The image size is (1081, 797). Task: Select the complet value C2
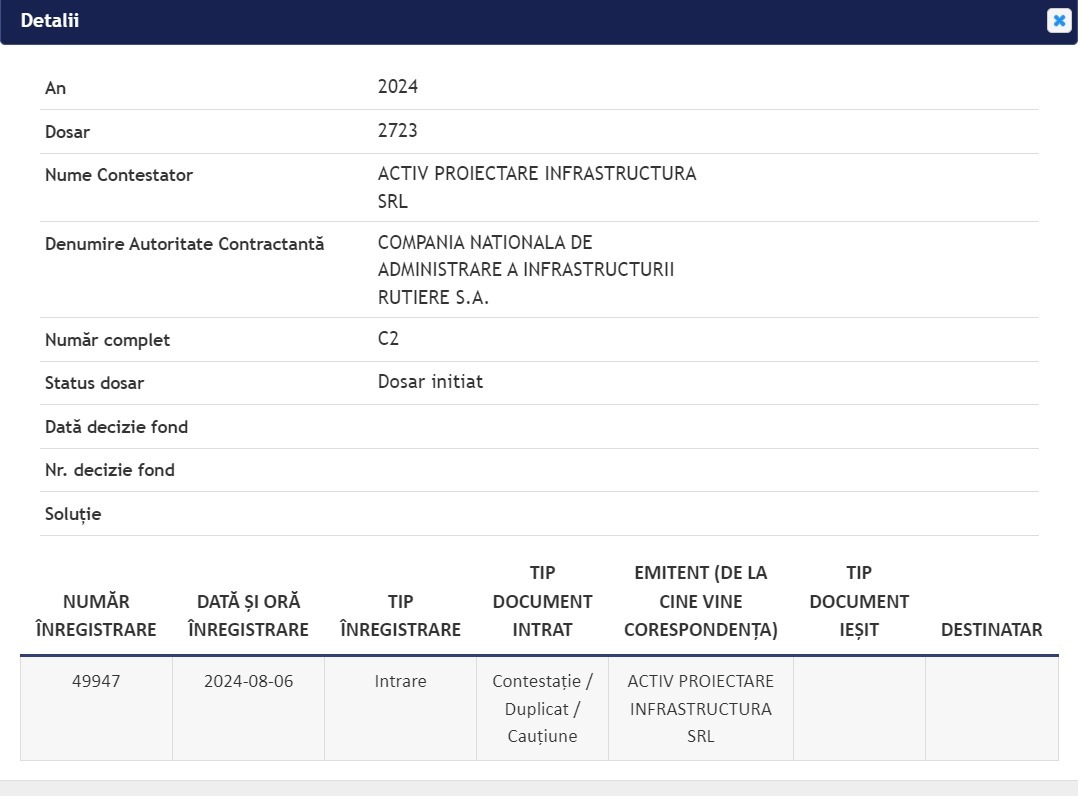pos(388,339)
